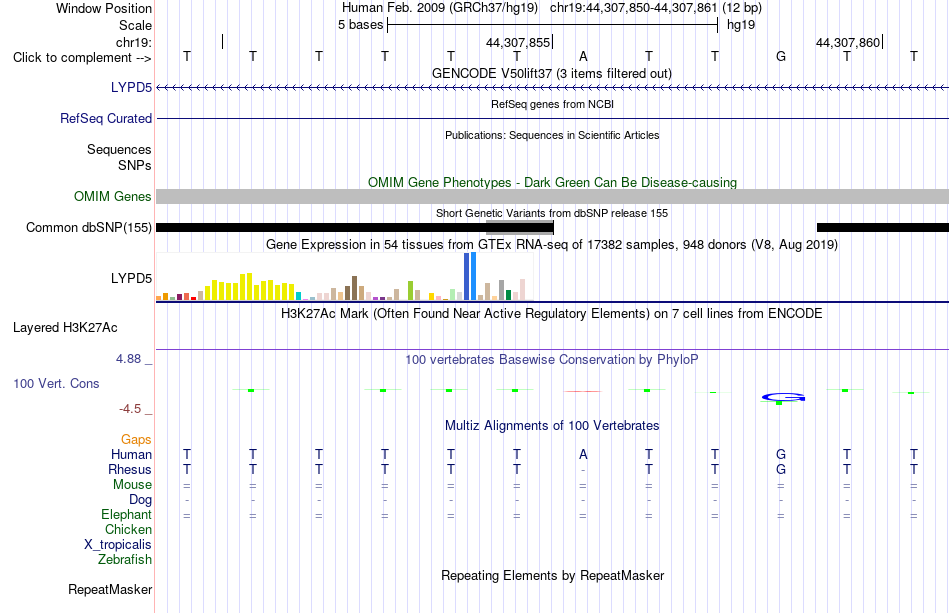Click the Dog species label

point(140,499)
